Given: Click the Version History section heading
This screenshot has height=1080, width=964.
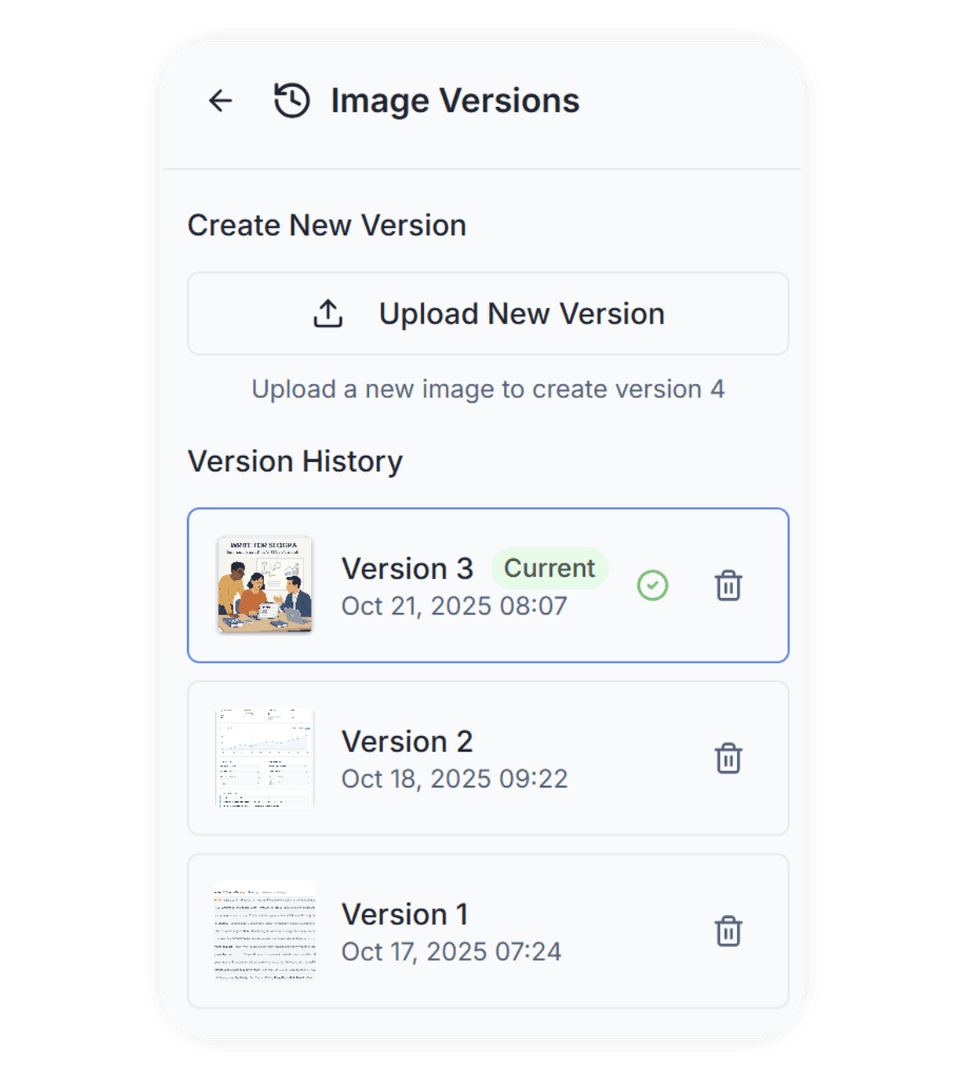Looking at the screenshot, I should click(295, 461).
